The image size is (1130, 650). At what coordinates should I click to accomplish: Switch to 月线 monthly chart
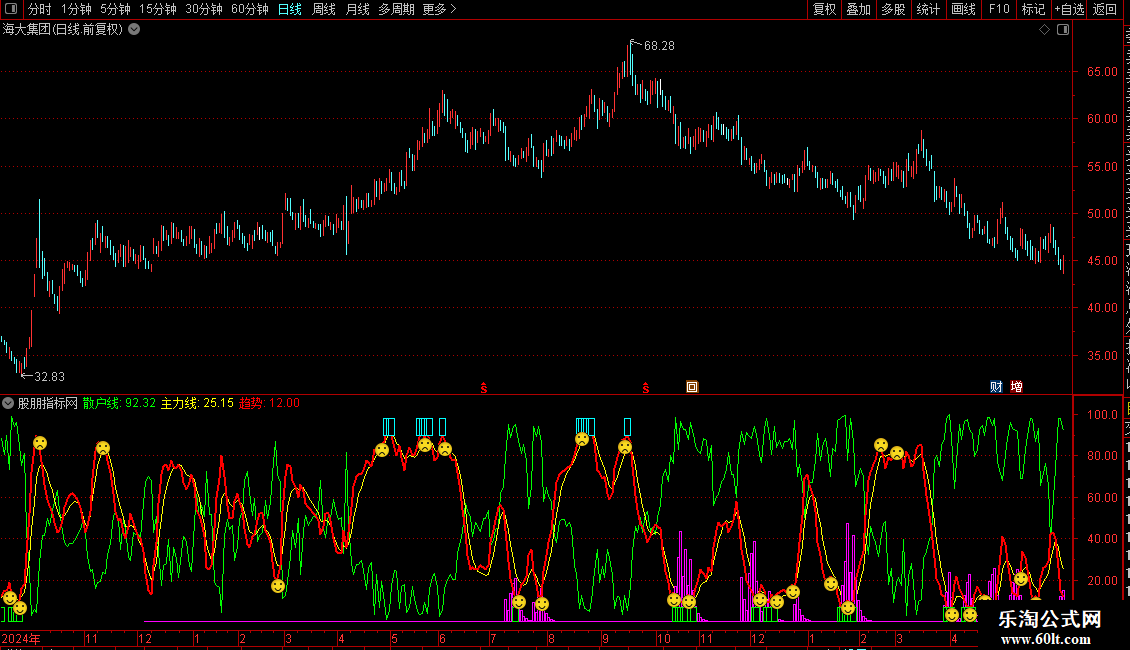click(x=357, y=9)
